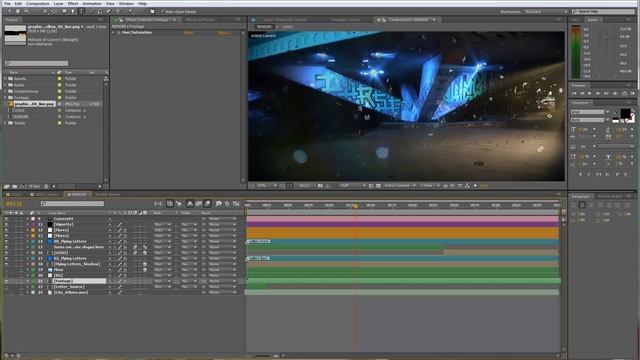This screenshot has height=360, width=640.
Task: Open the 1 View layout dropdown
Action: click(x=429, y=186)
